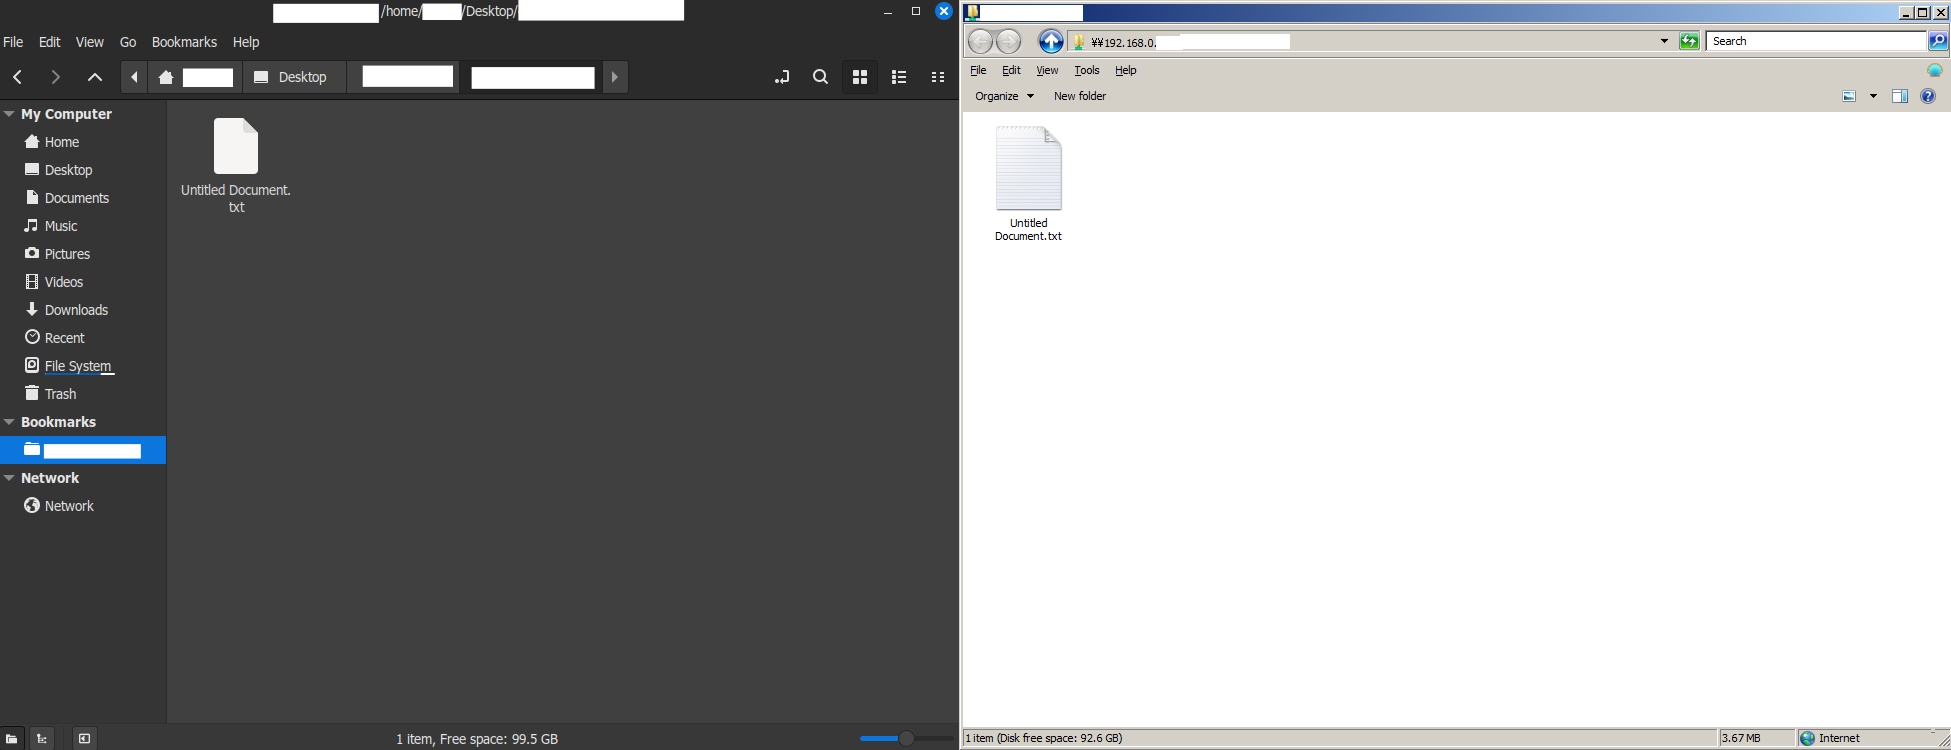Collapse the Network sidebar section
The height and width of the screenshot is (750, 1951).
coord(9,478)
